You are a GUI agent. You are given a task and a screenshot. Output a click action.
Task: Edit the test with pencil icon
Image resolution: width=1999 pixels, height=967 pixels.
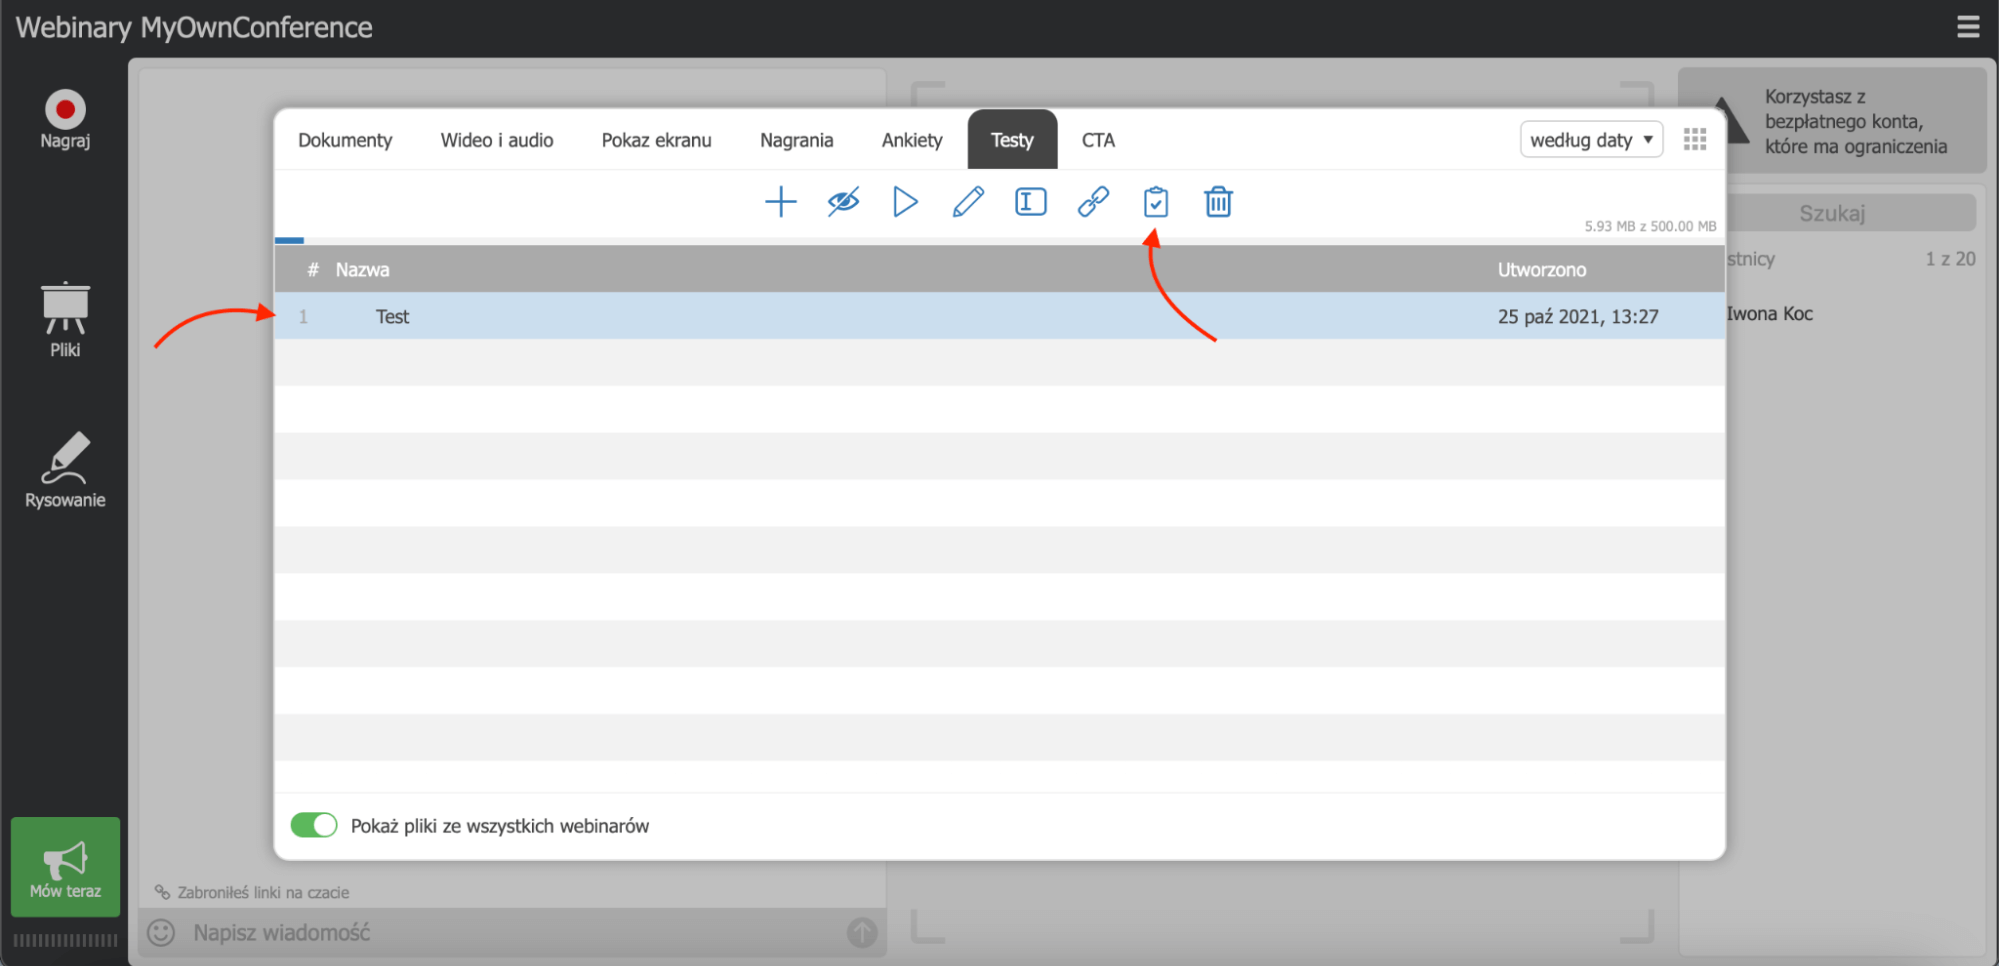pos(968,202)
